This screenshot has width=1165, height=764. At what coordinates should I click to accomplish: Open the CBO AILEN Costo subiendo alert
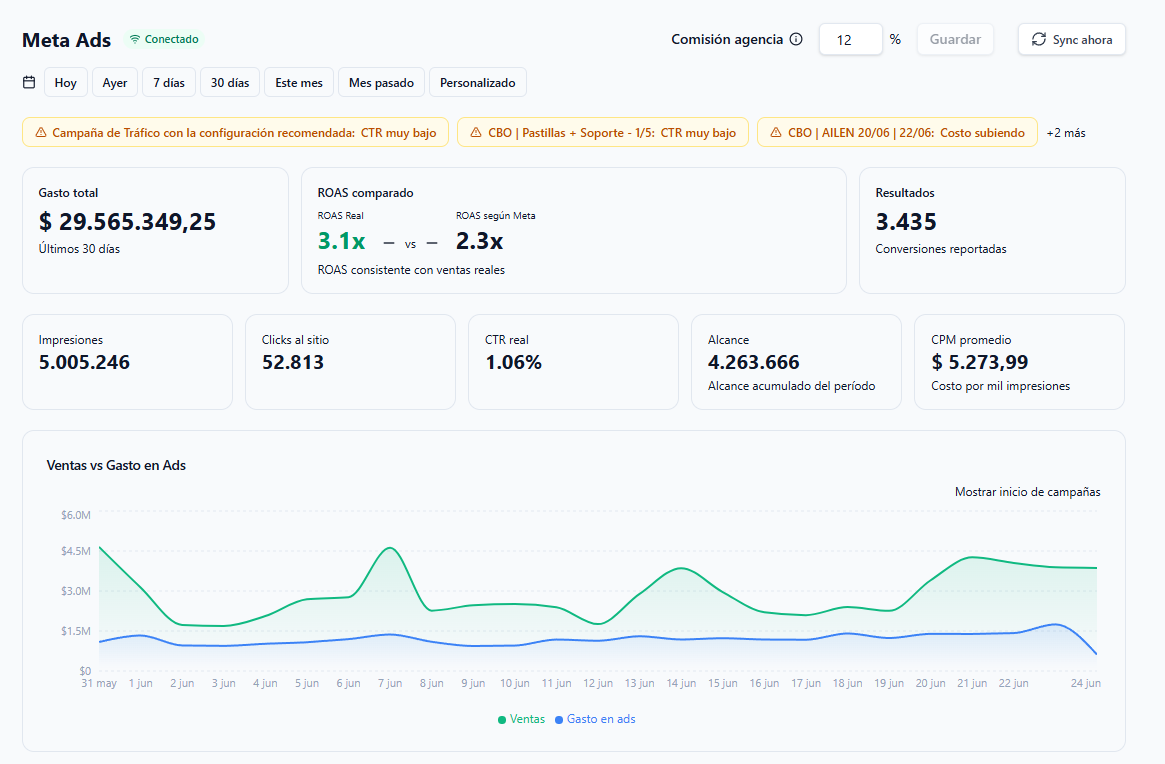tap(897, 132)
